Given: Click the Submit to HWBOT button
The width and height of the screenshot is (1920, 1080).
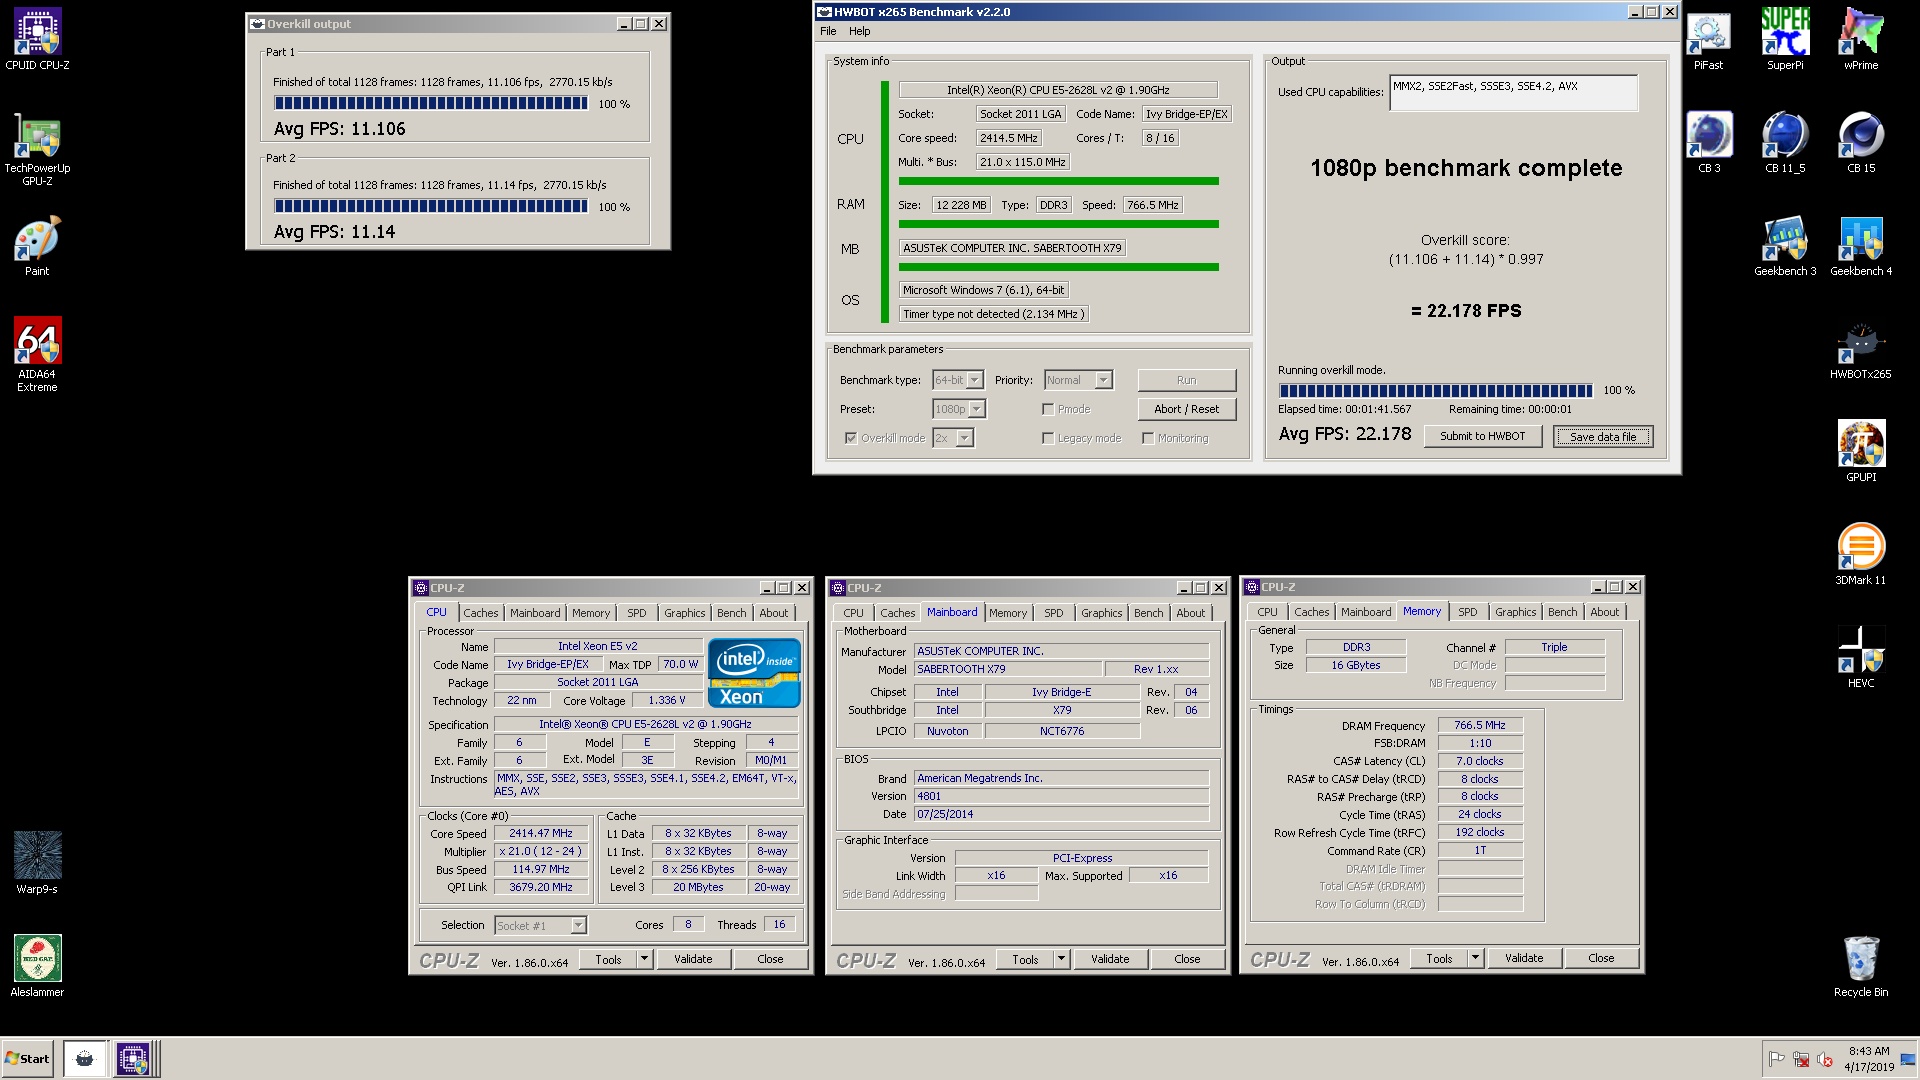Looking at the screenshot, I should [1482, 436].
